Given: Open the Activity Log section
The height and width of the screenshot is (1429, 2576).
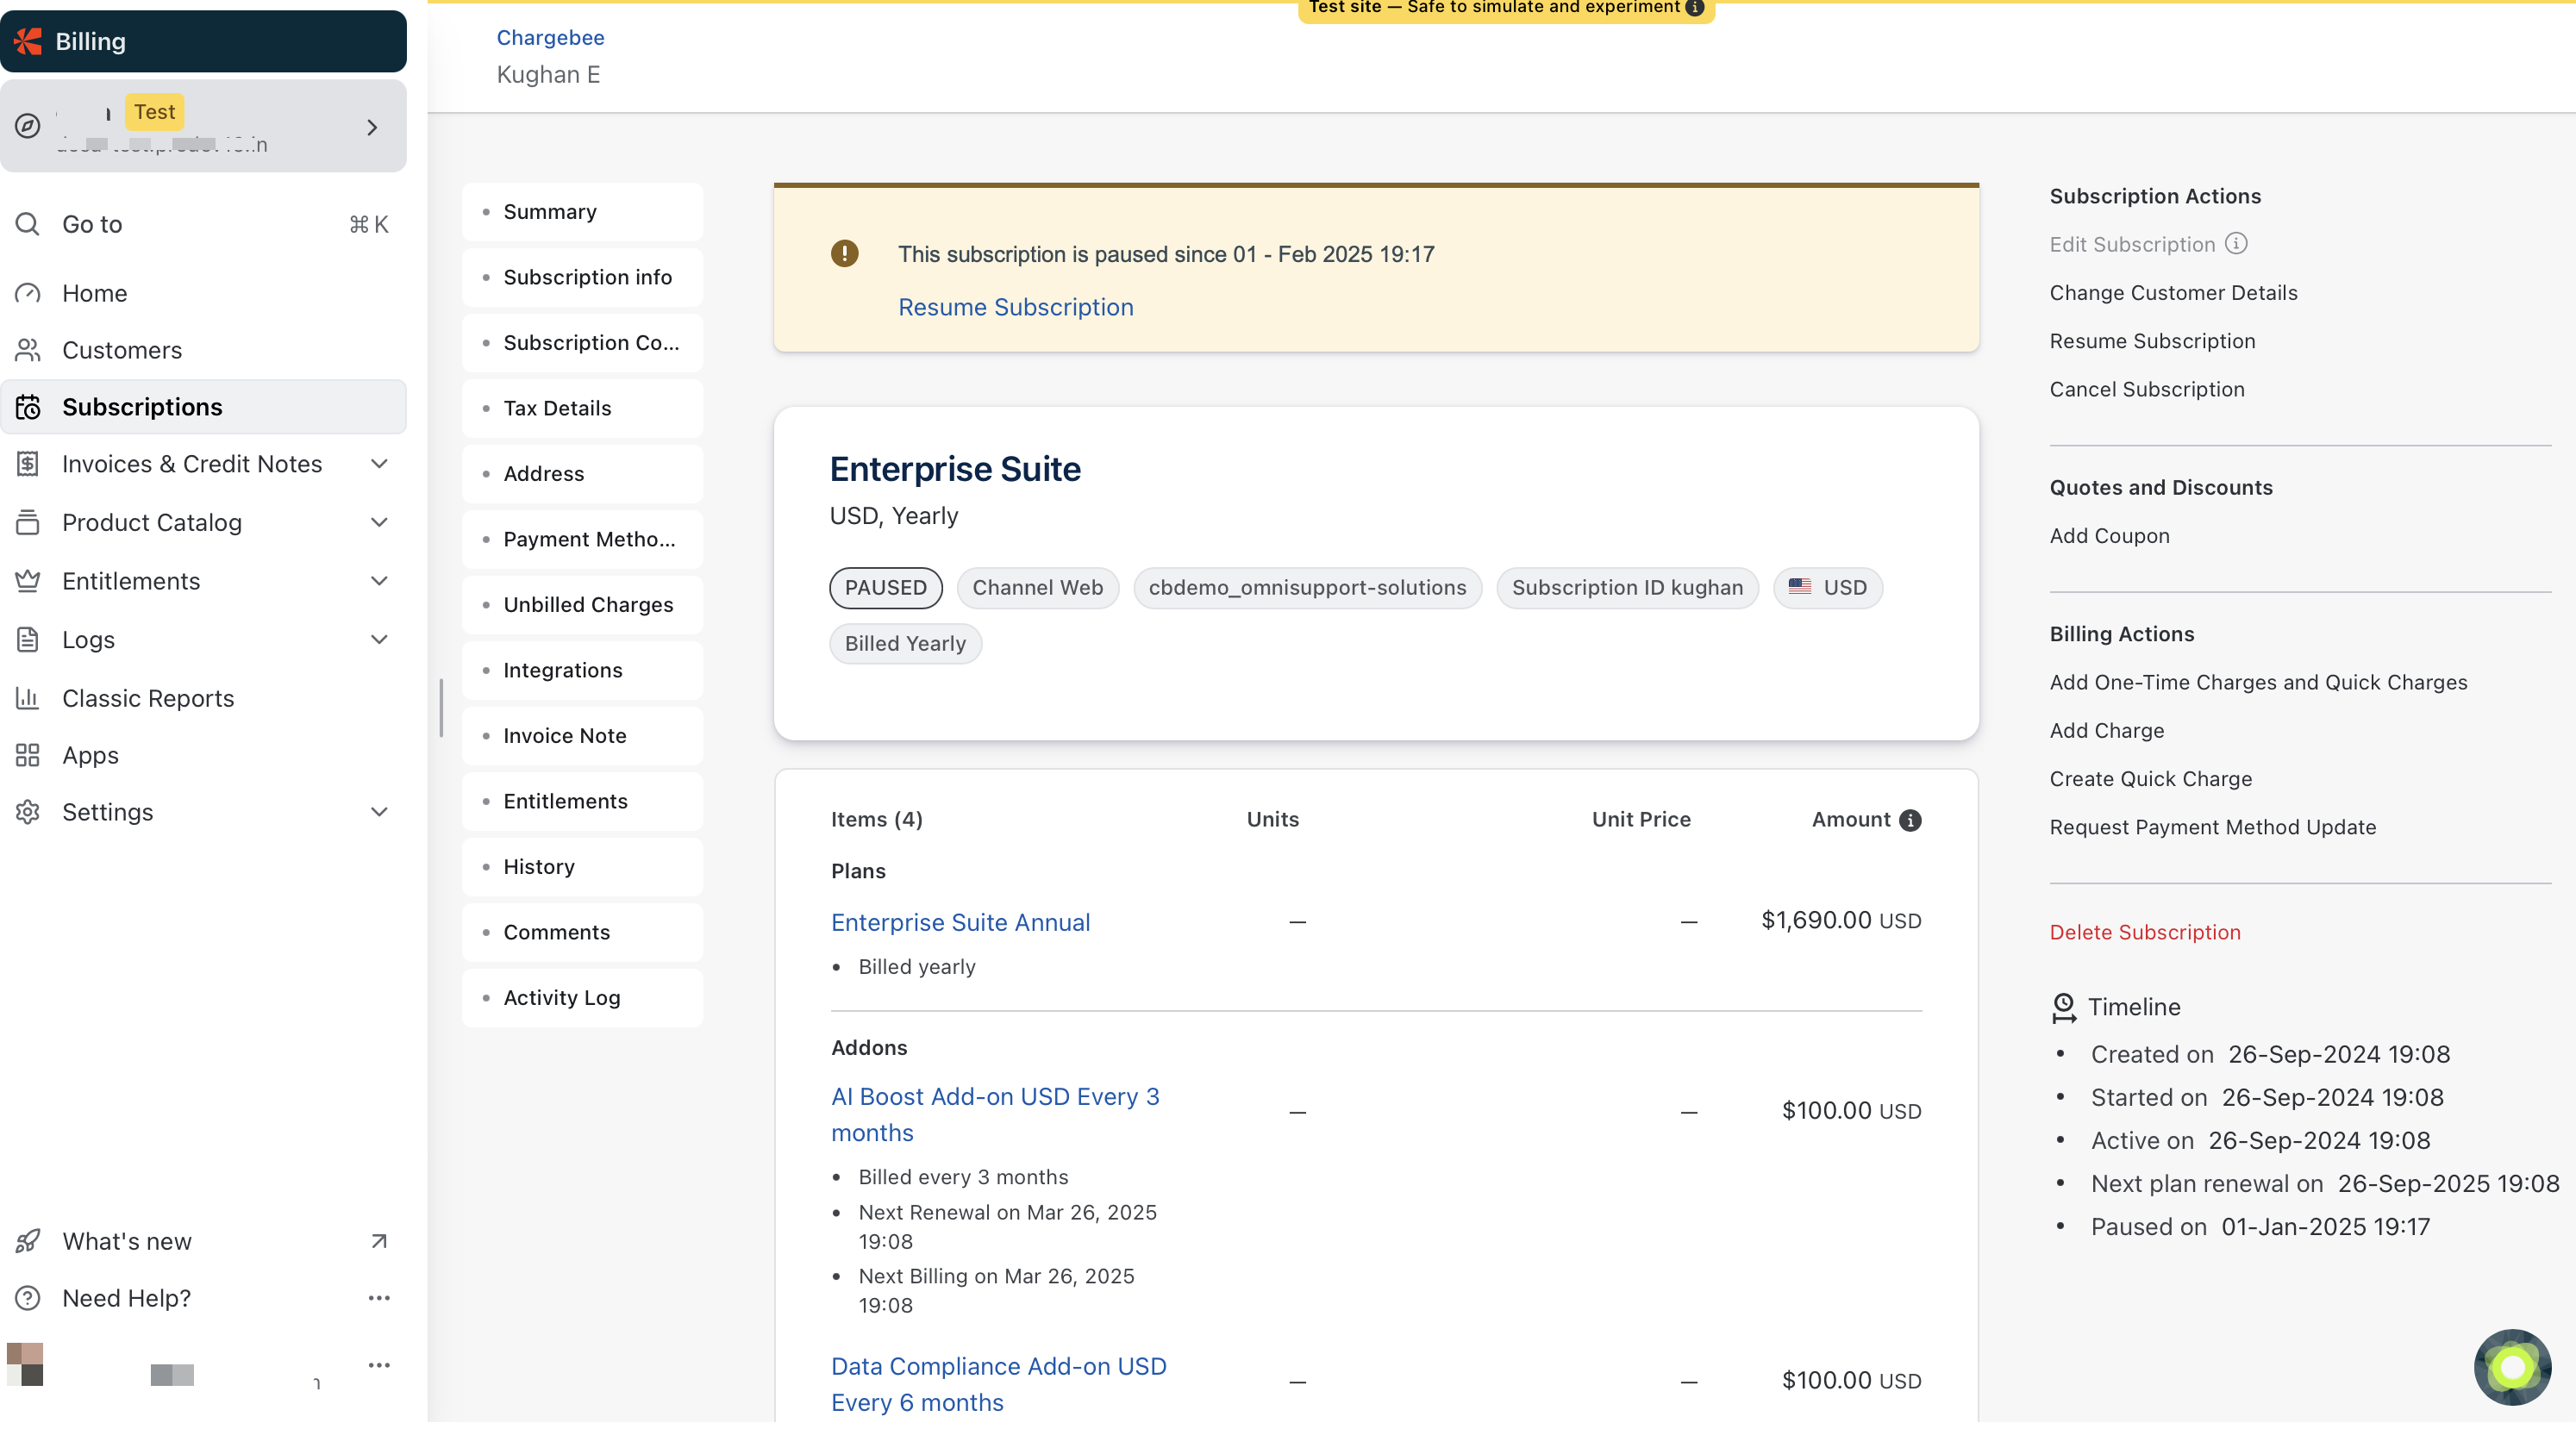Looking at the screenshot, I should click(561, 997).
